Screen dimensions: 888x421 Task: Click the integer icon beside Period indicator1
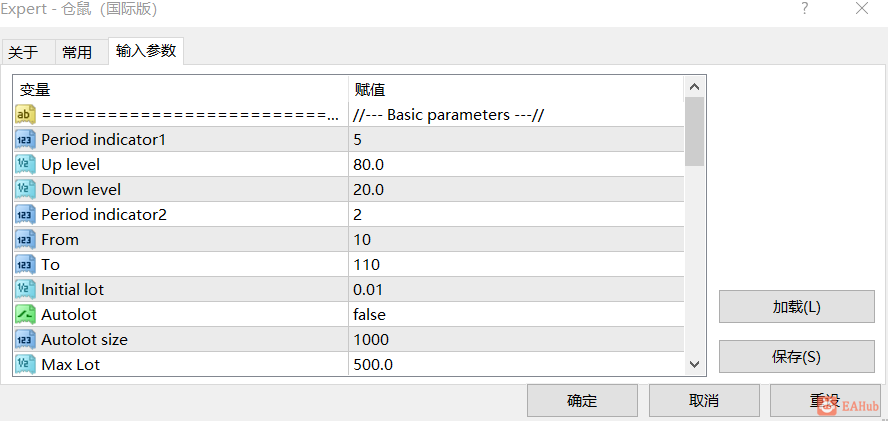(26, 140)
